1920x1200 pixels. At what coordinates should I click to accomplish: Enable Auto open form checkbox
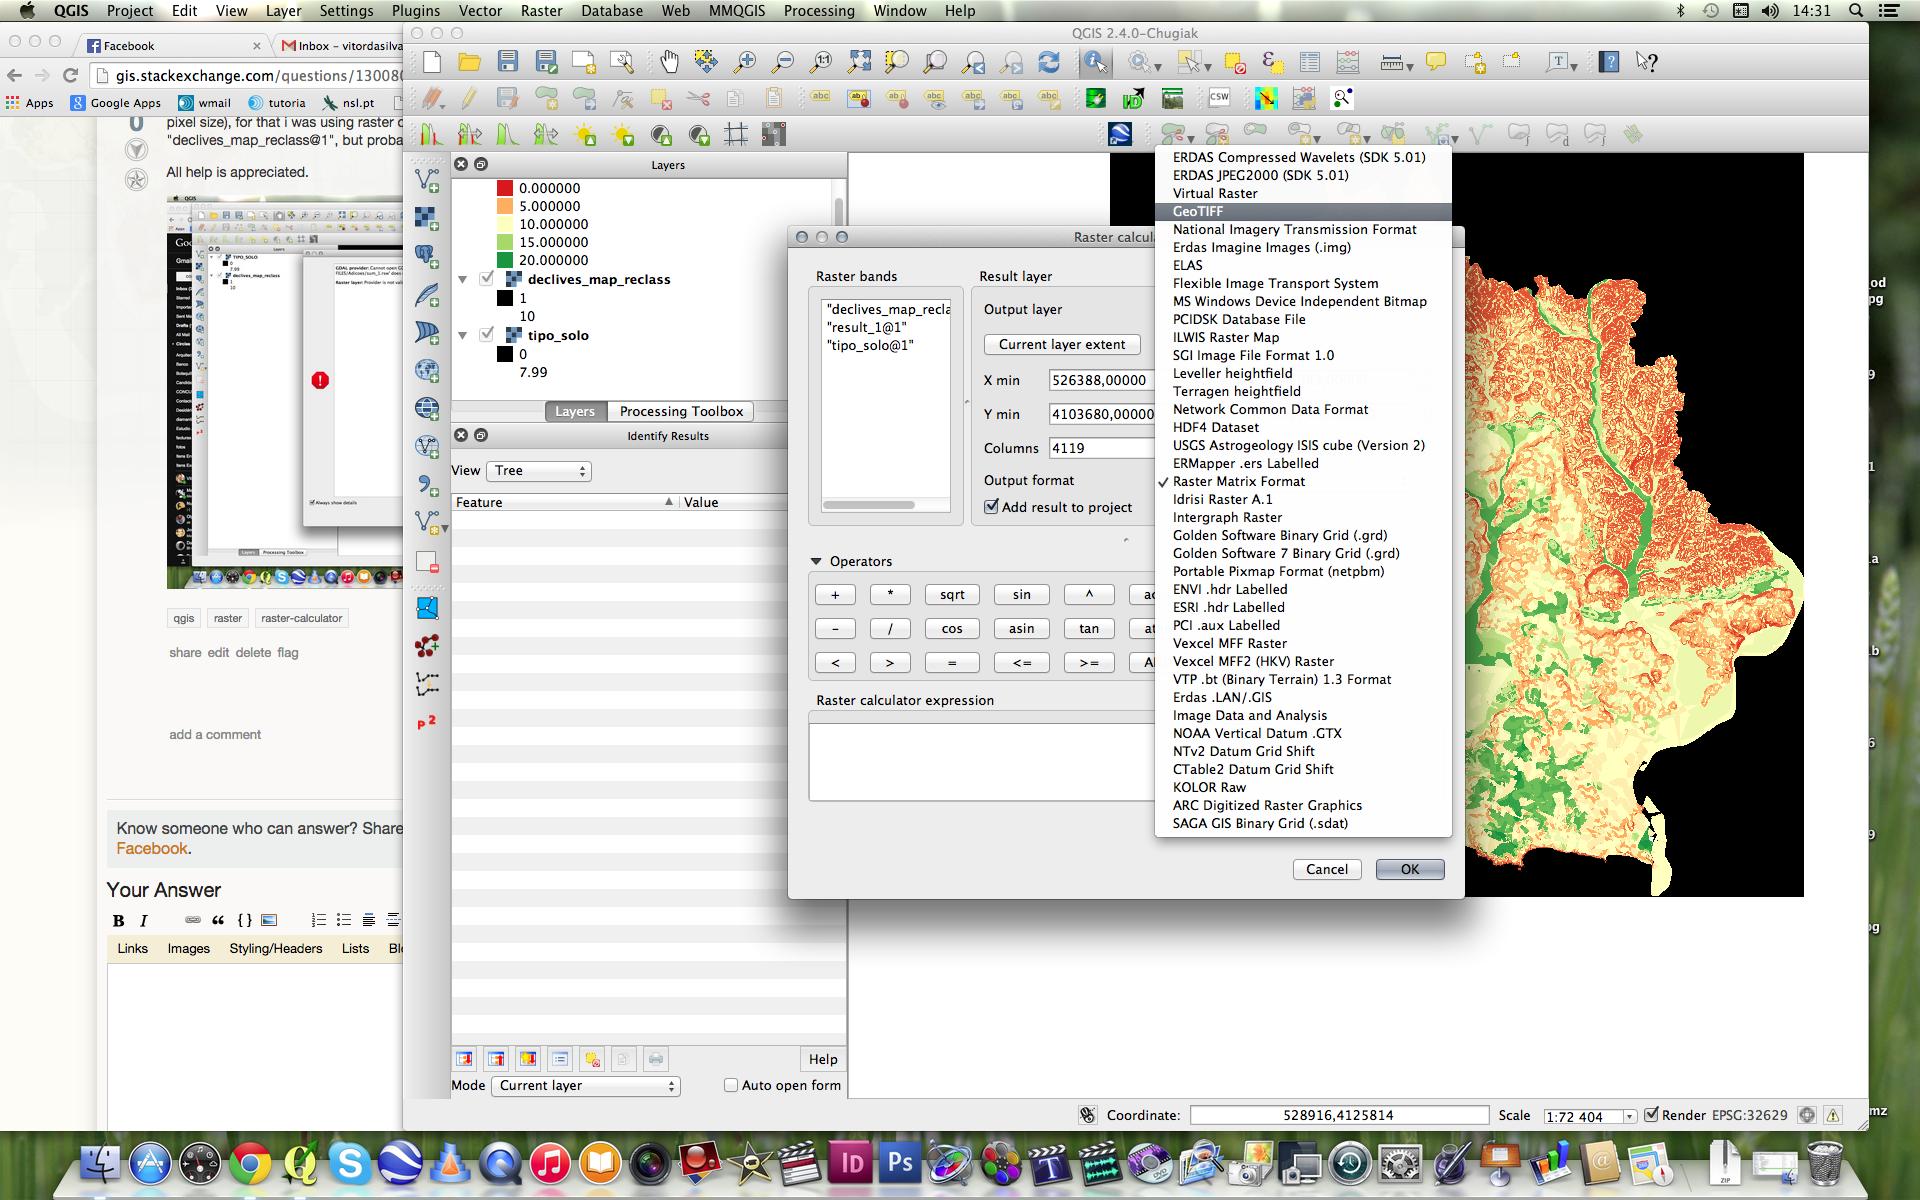pos(731,1085)
